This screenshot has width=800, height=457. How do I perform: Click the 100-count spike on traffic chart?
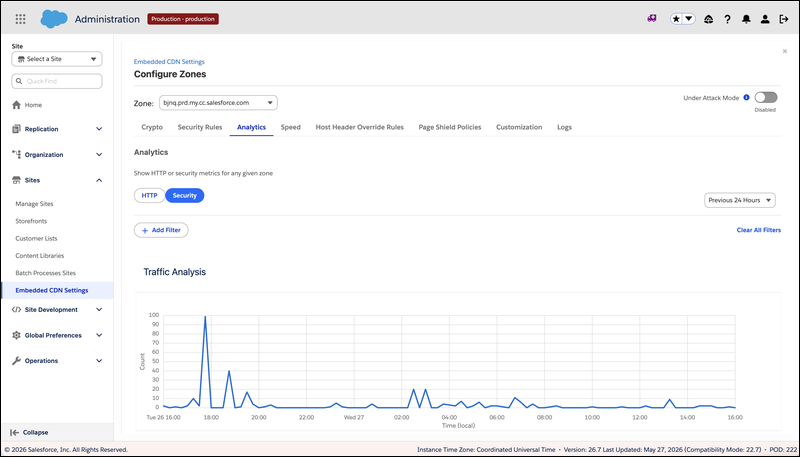[205, 316]
